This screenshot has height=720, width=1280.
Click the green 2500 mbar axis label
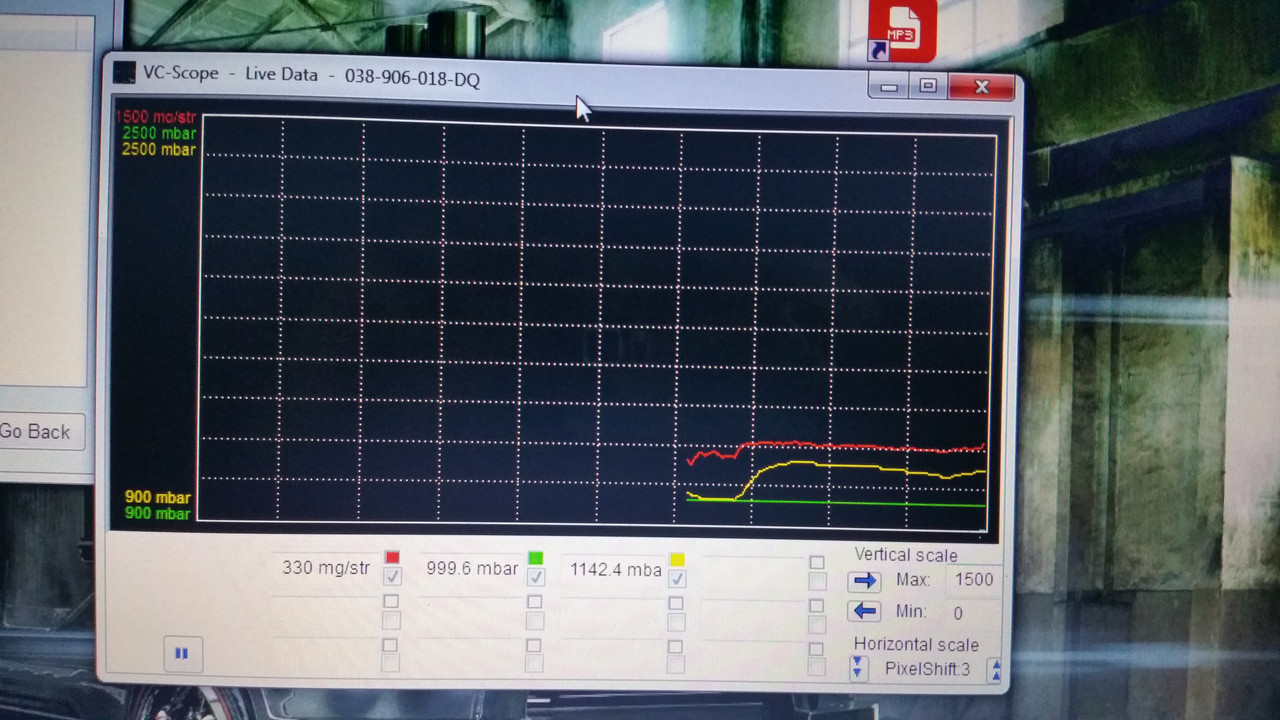pos(160,133)
